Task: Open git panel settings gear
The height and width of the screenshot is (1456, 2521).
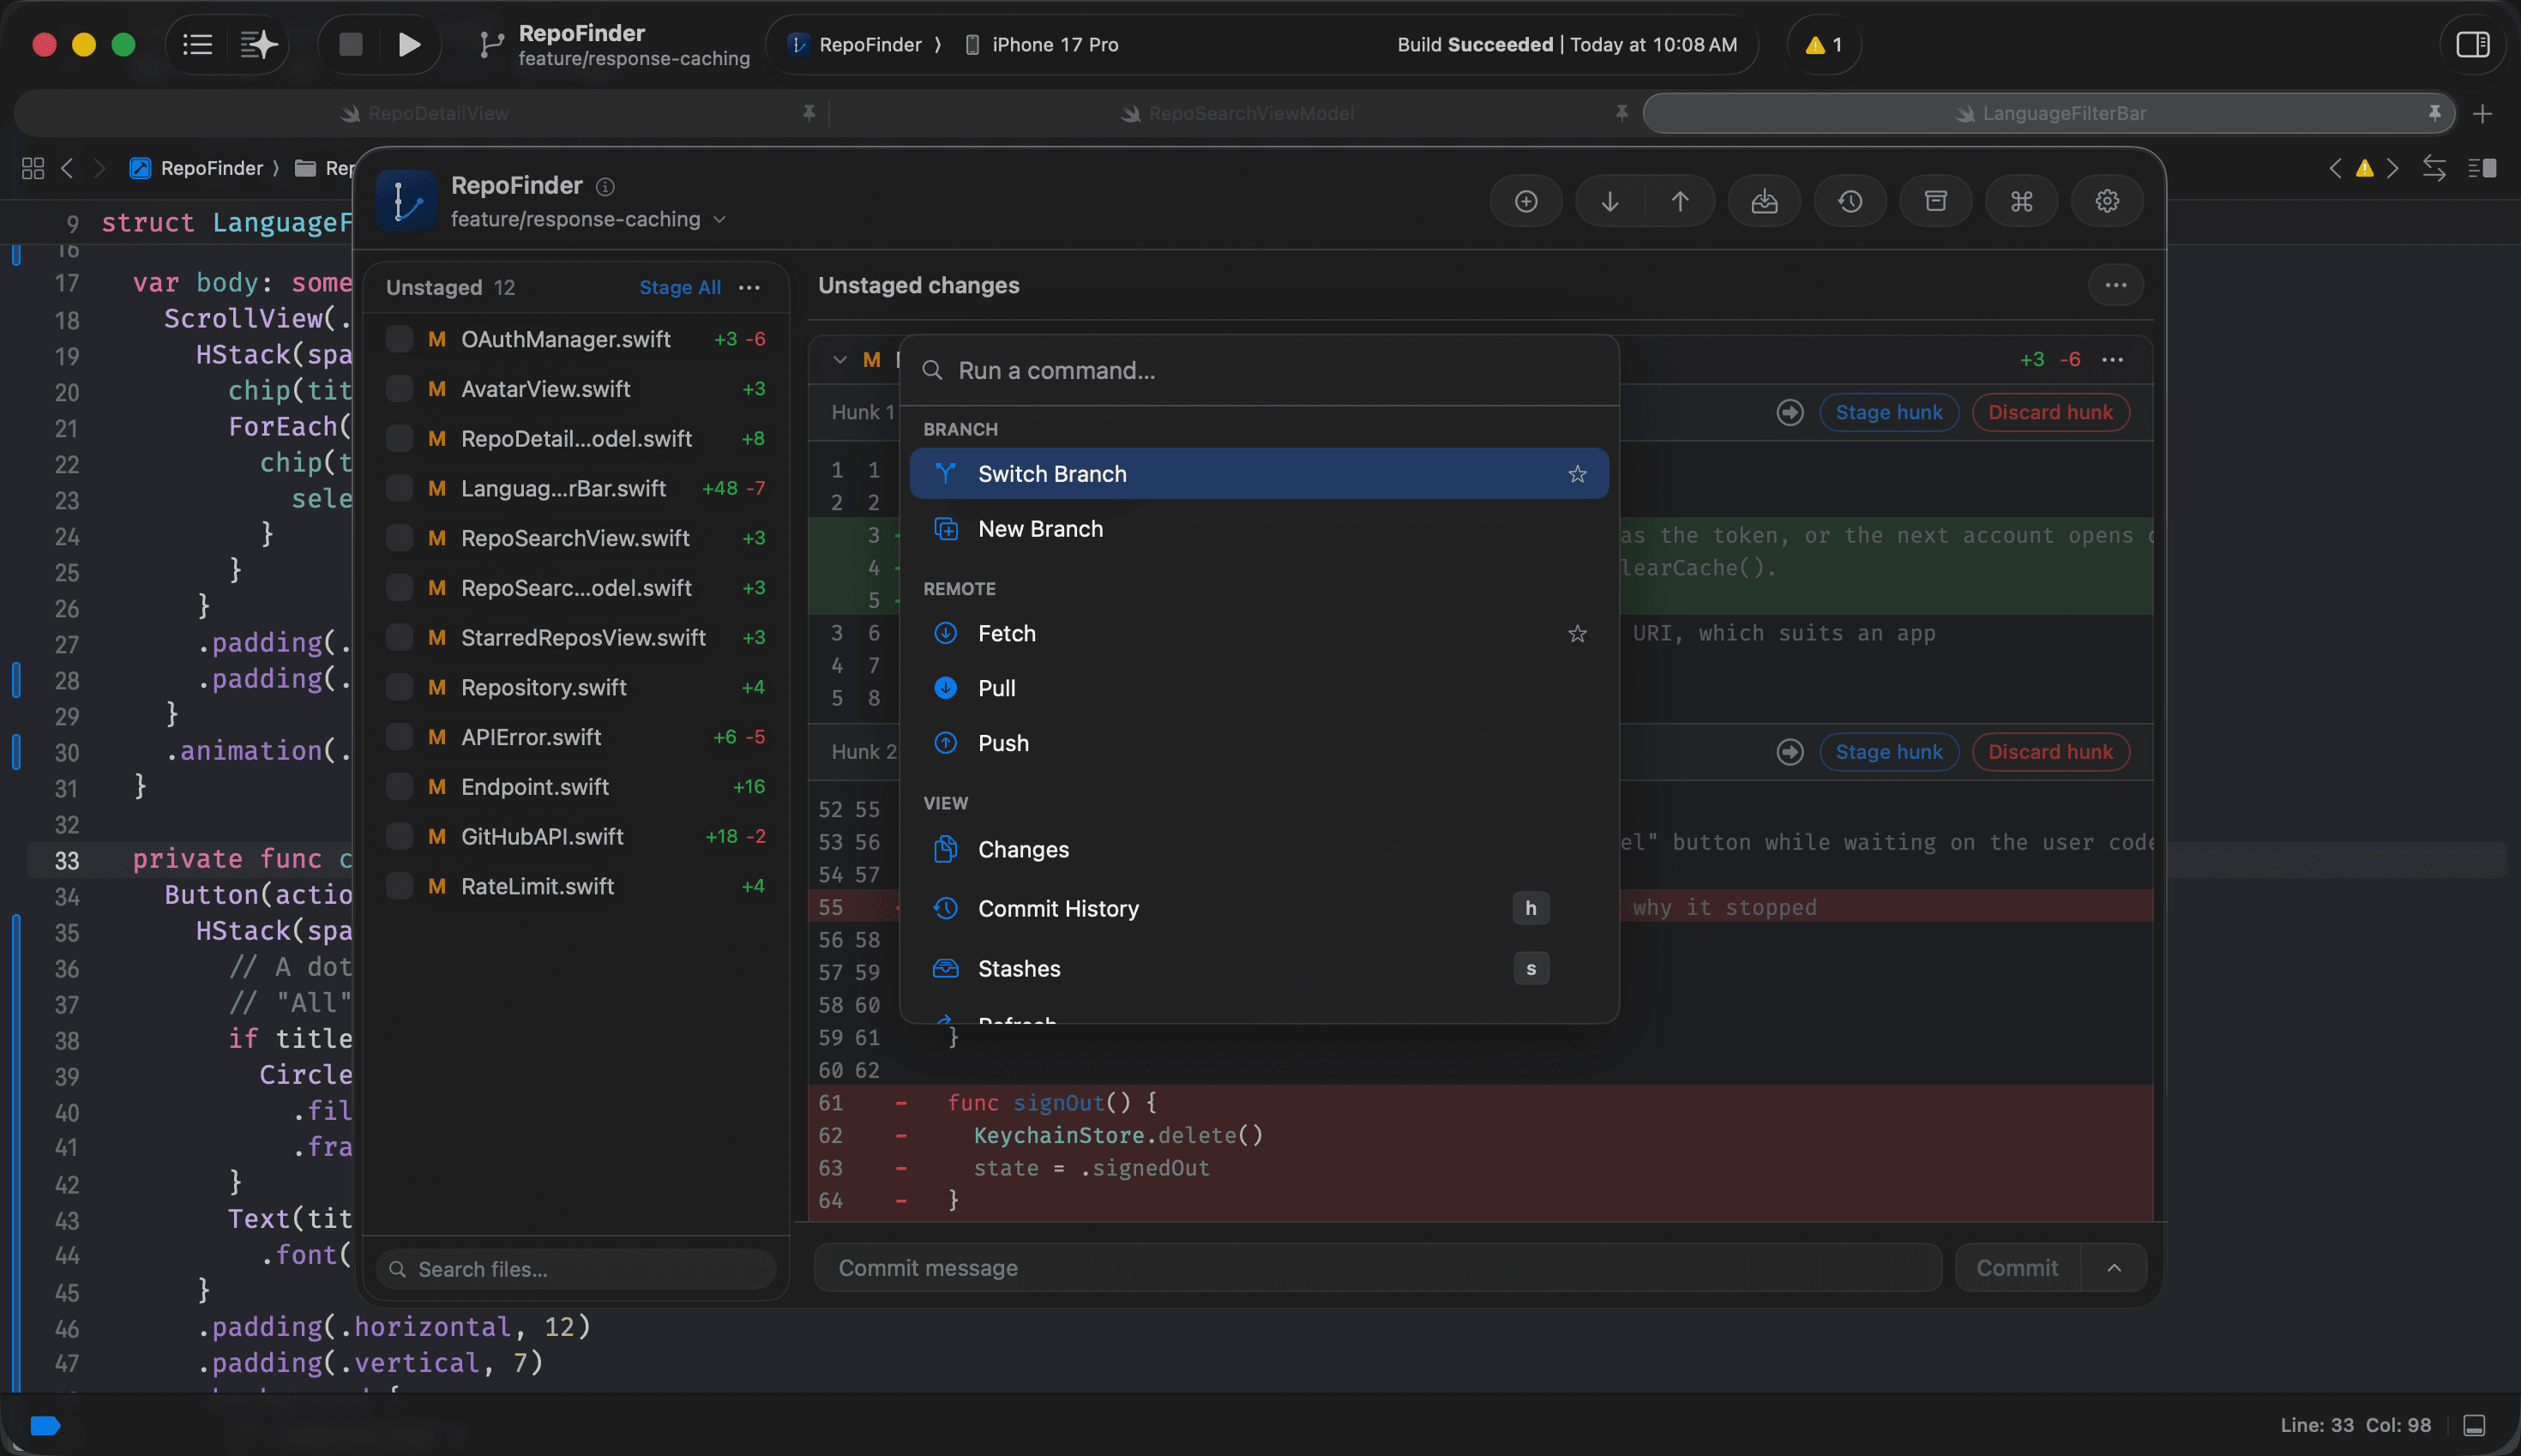Action: tap(2107, 201)
